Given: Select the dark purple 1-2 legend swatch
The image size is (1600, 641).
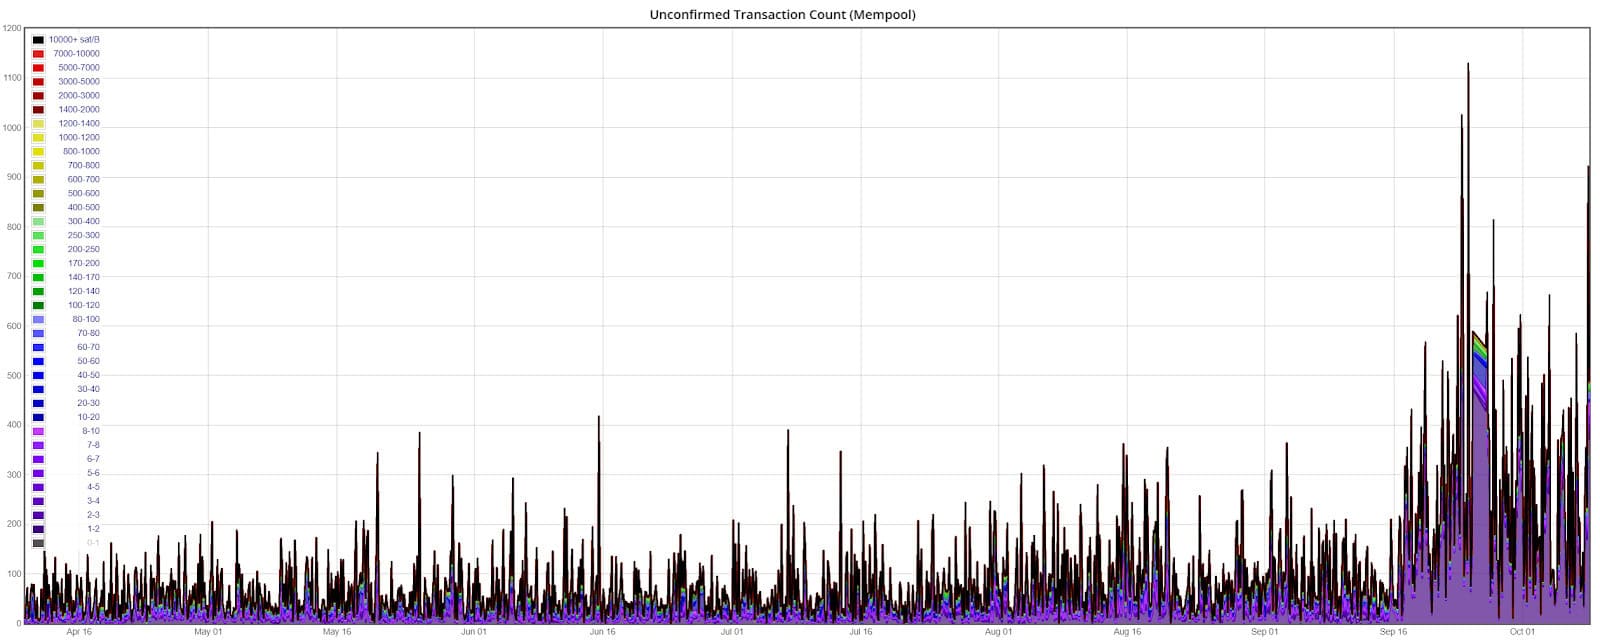Looking at the screenshot, I should 38,529.
